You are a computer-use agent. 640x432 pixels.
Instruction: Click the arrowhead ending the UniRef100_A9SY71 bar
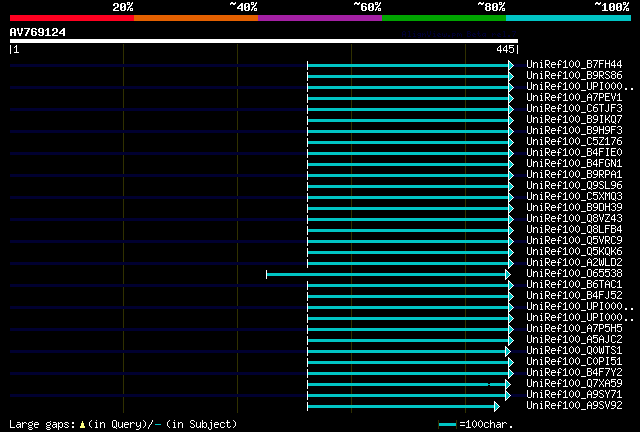click(508, 396)
